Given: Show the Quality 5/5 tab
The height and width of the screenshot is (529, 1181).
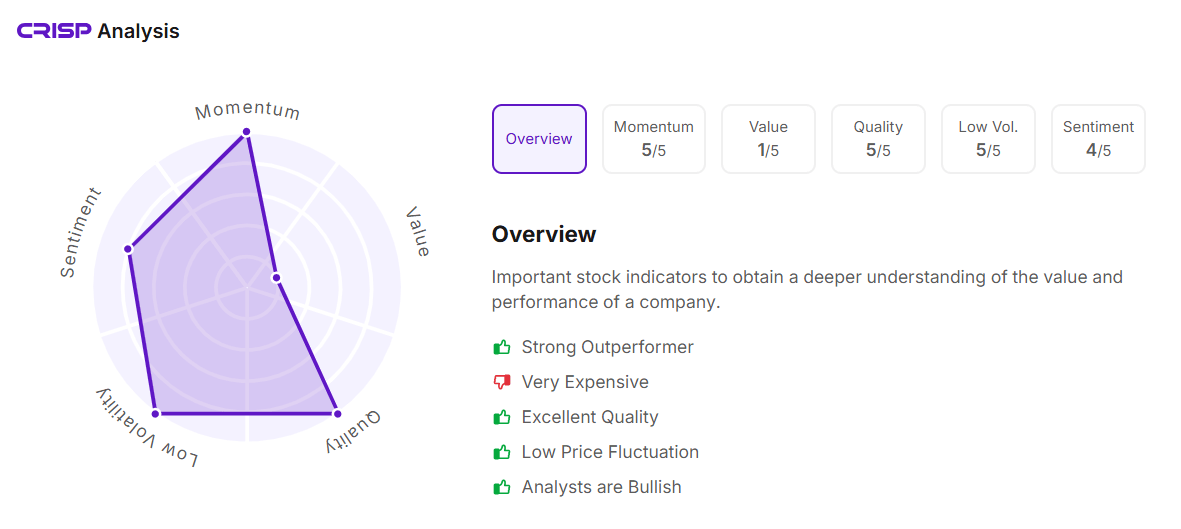Looking at the screenshot, I should [x=878, y=139].
